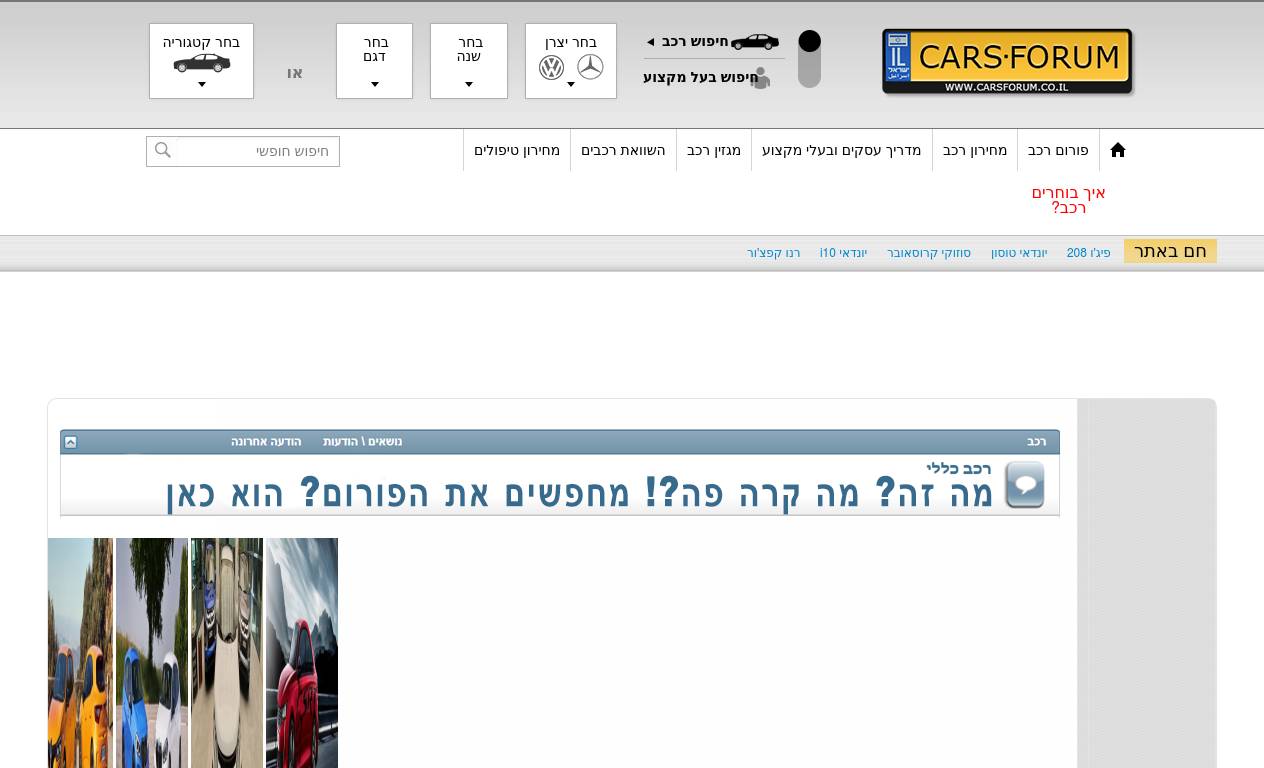Select חיפוש רכב search mode
This screenshot has width=1264, height=768.
(695, 42)
